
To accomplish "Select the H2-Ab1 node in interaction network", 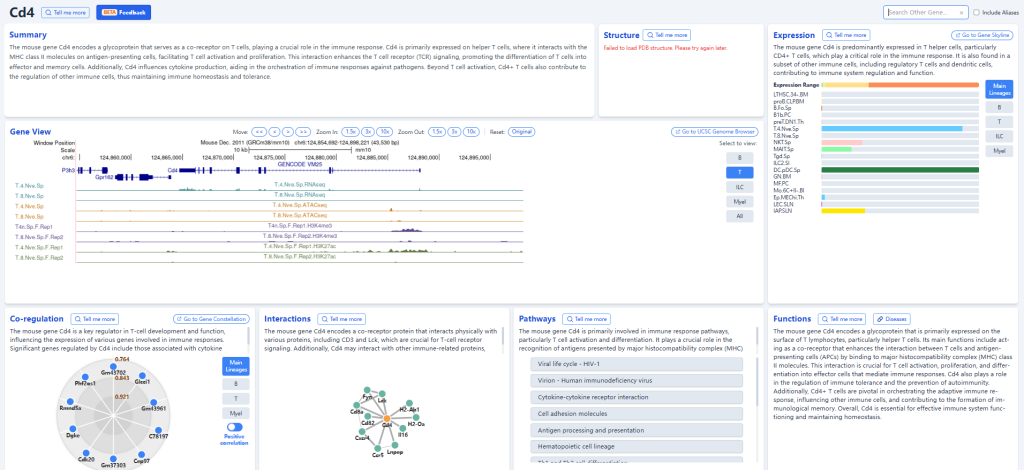I will click(x=409, y=403).
